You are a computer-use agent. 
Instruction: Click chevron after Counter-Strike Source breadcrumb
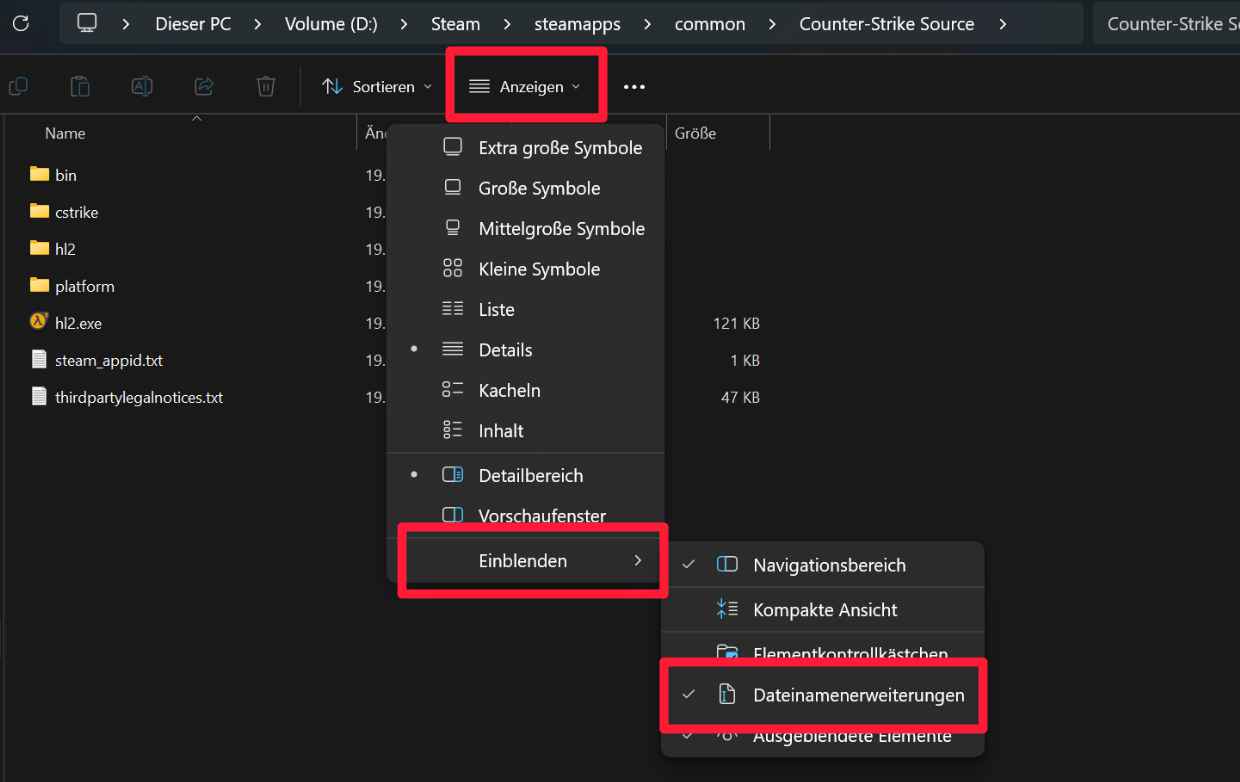click(1002, 23)
